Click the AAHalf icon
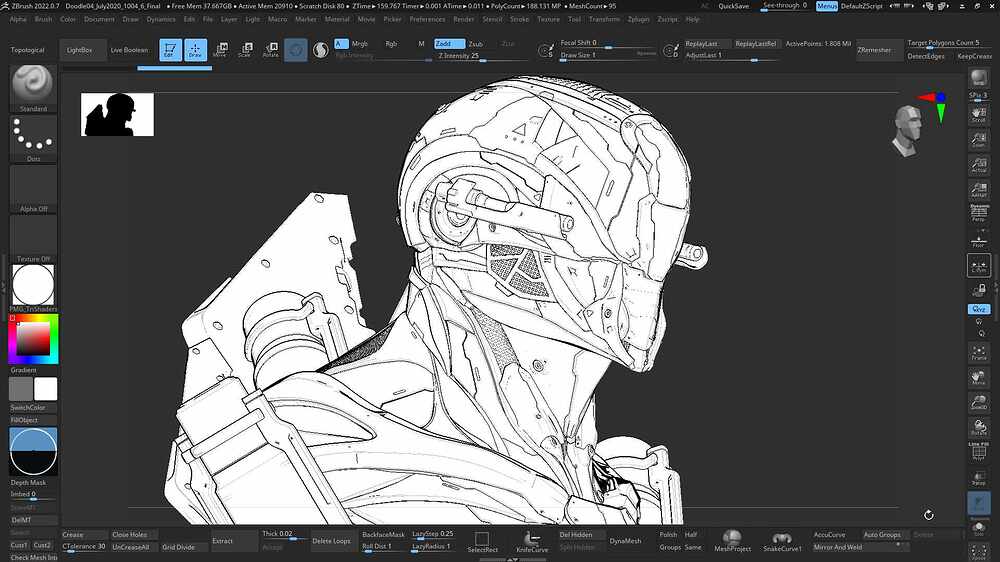The width and height of the screenshot is (1000, 562). (x=978, y=189)
